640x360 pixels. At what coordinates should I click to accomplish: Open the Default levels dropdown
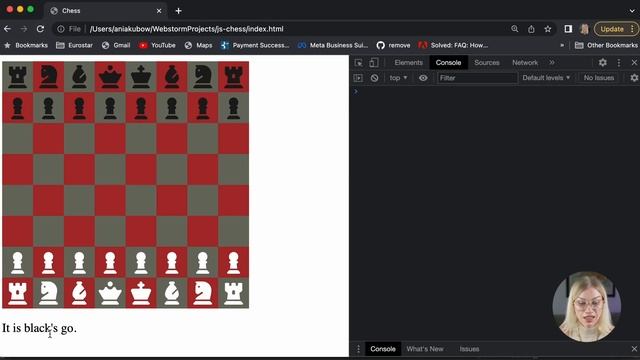(x=546, y=78)
